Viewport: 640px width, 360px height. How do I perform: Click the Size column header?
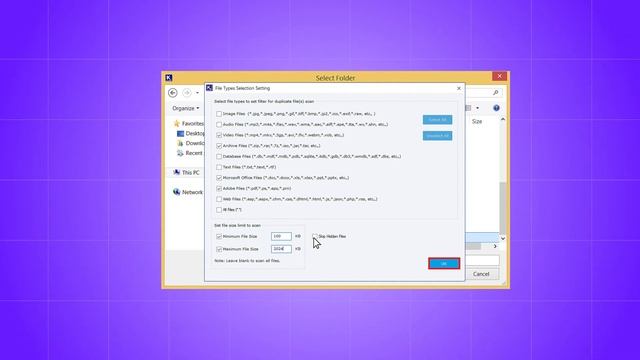[477, 122]
